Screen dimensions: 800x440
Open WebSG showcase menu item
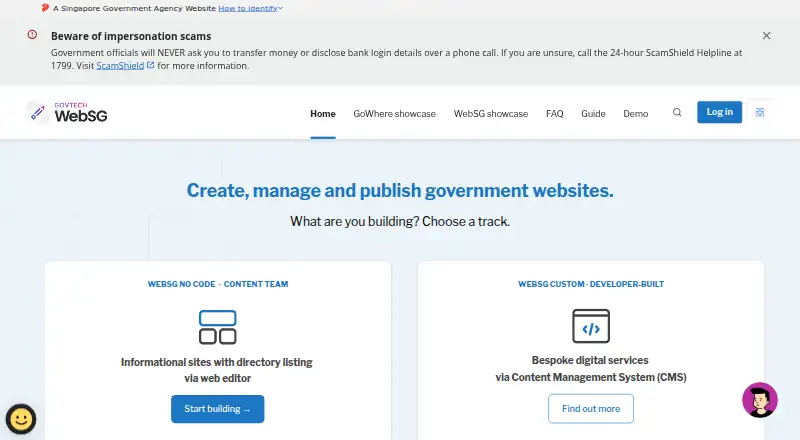pyautogui.click(x=491, y=114)
